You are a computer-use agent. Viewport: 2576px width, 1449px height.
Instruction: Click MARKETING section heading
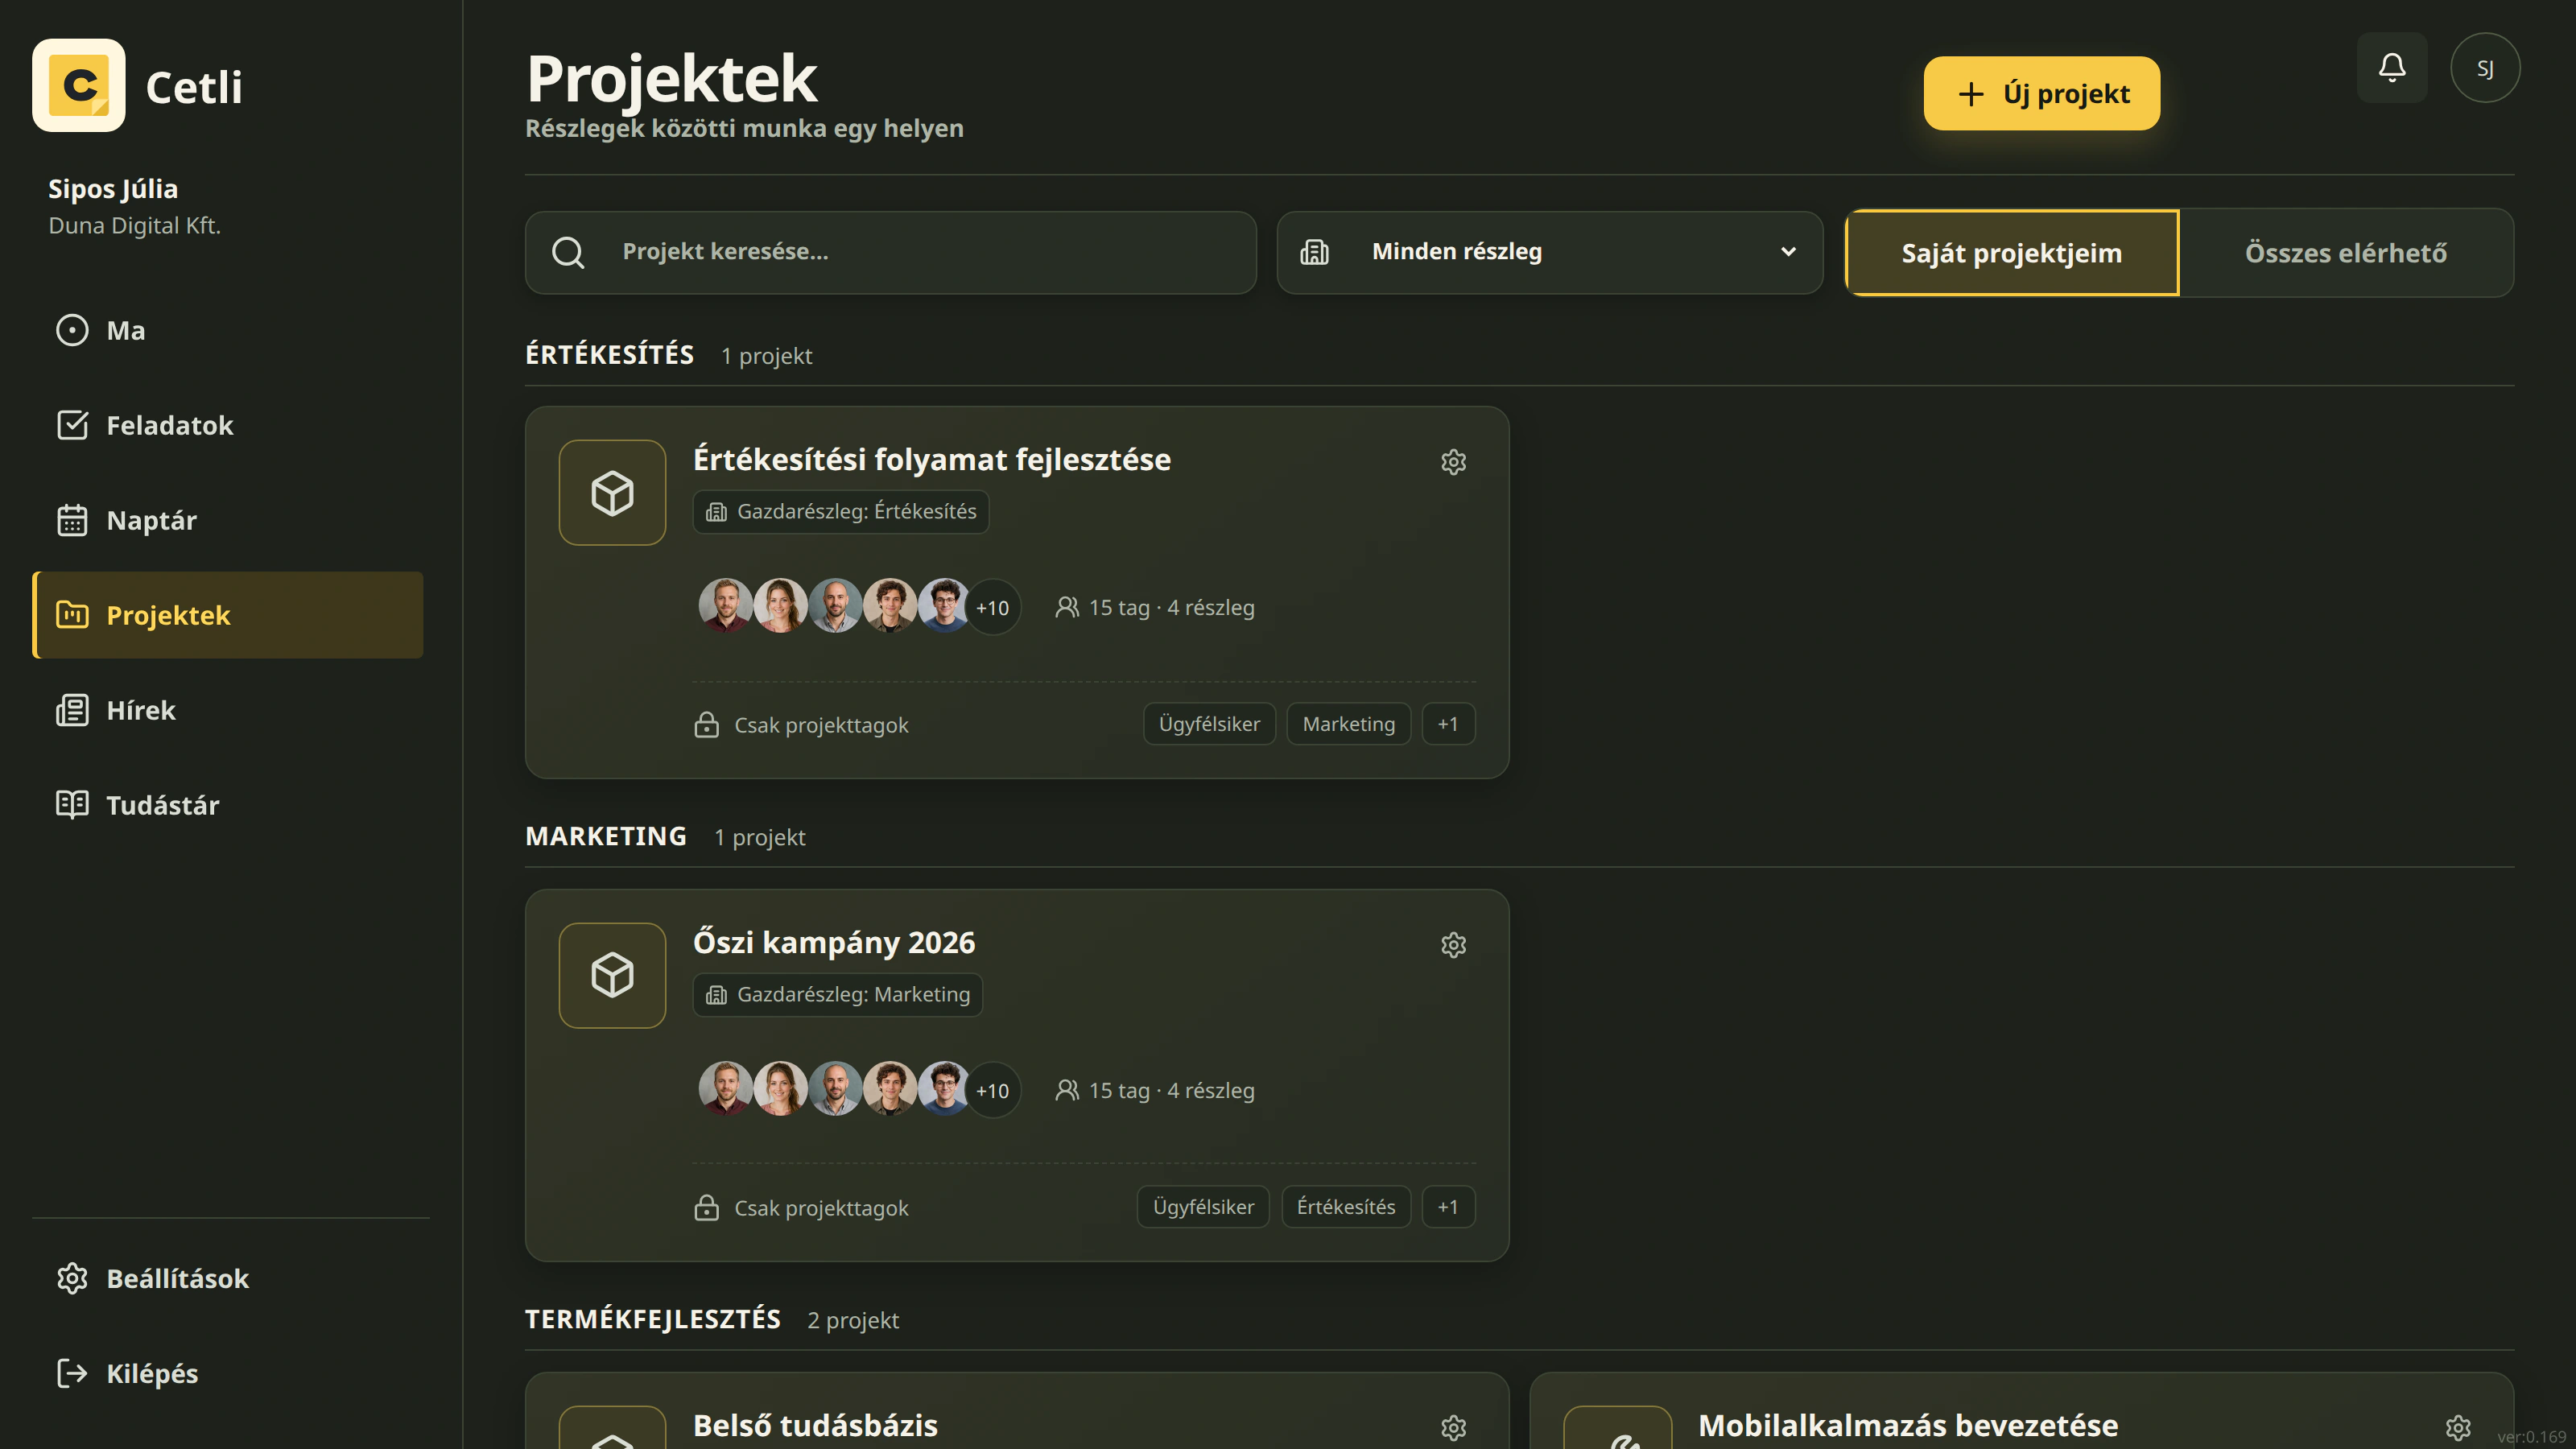tap(605, 836)
